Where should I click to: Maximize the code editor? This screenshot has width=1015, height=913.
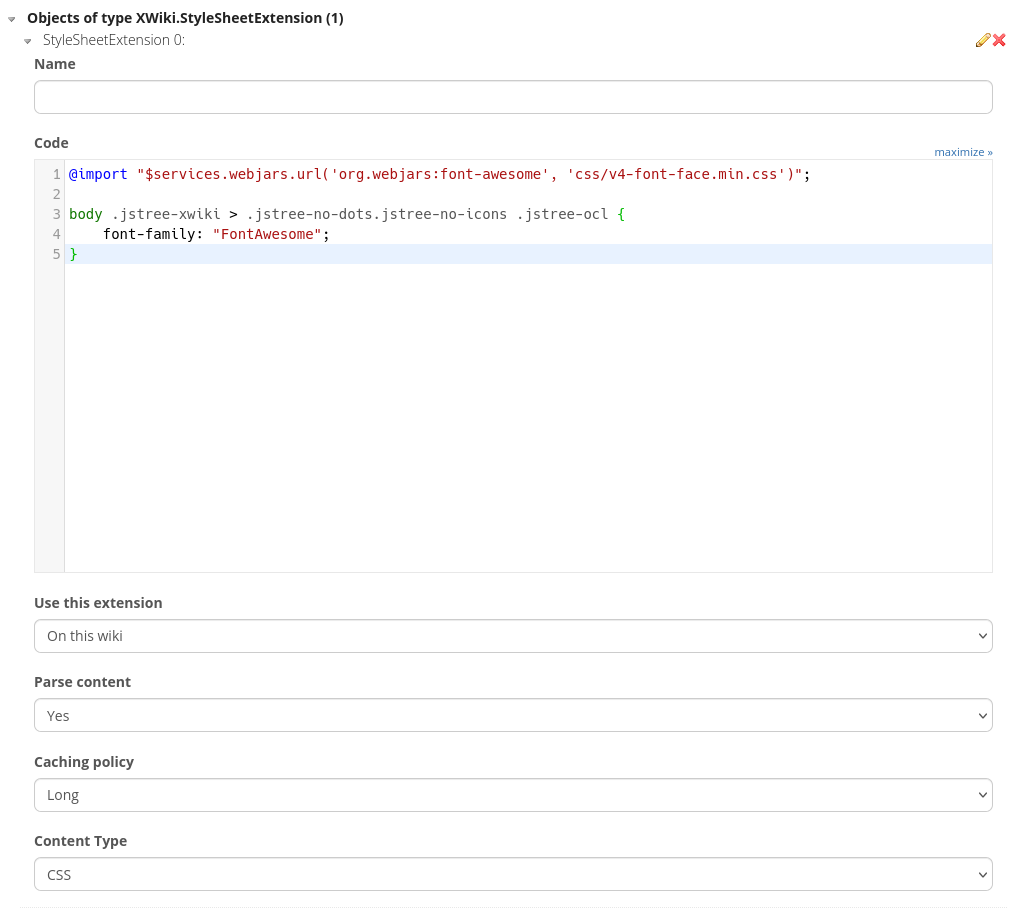[x=963, y=152]
